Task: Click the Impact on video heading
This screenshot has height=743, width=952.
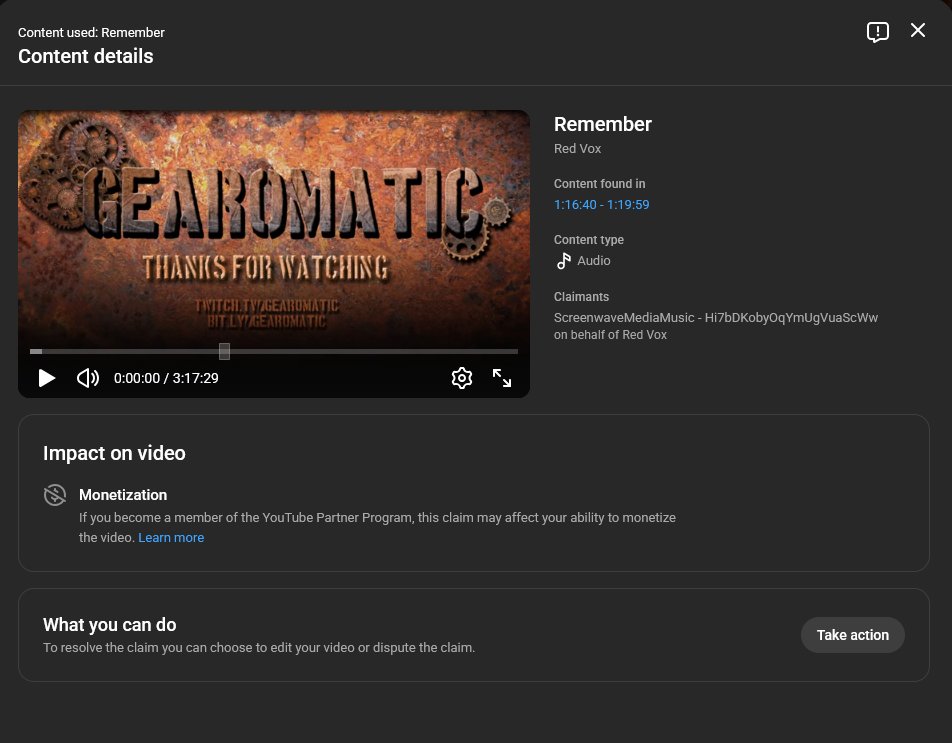Action: tap(114, 453)
